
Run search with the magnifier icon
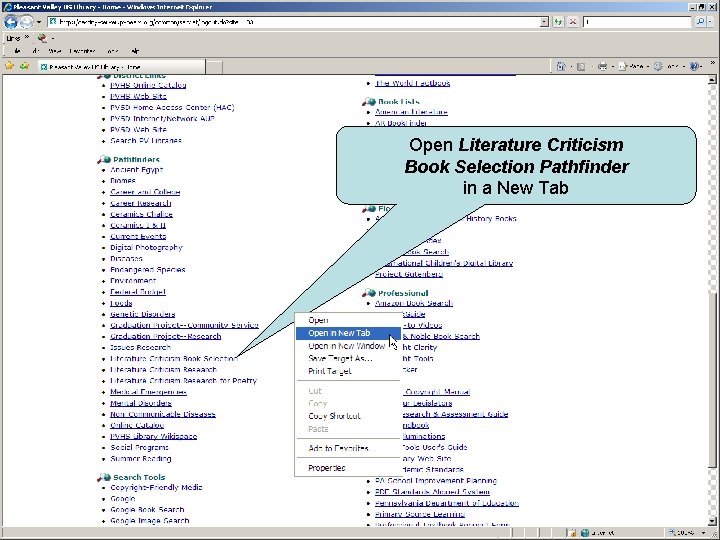click(x=700, y=22)
